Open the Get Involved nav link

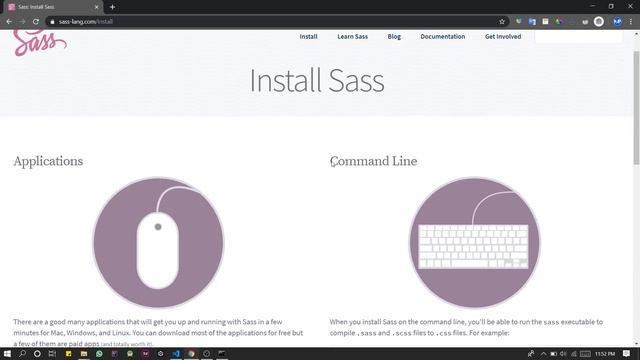pyautogui.click(x=503, y=36)
